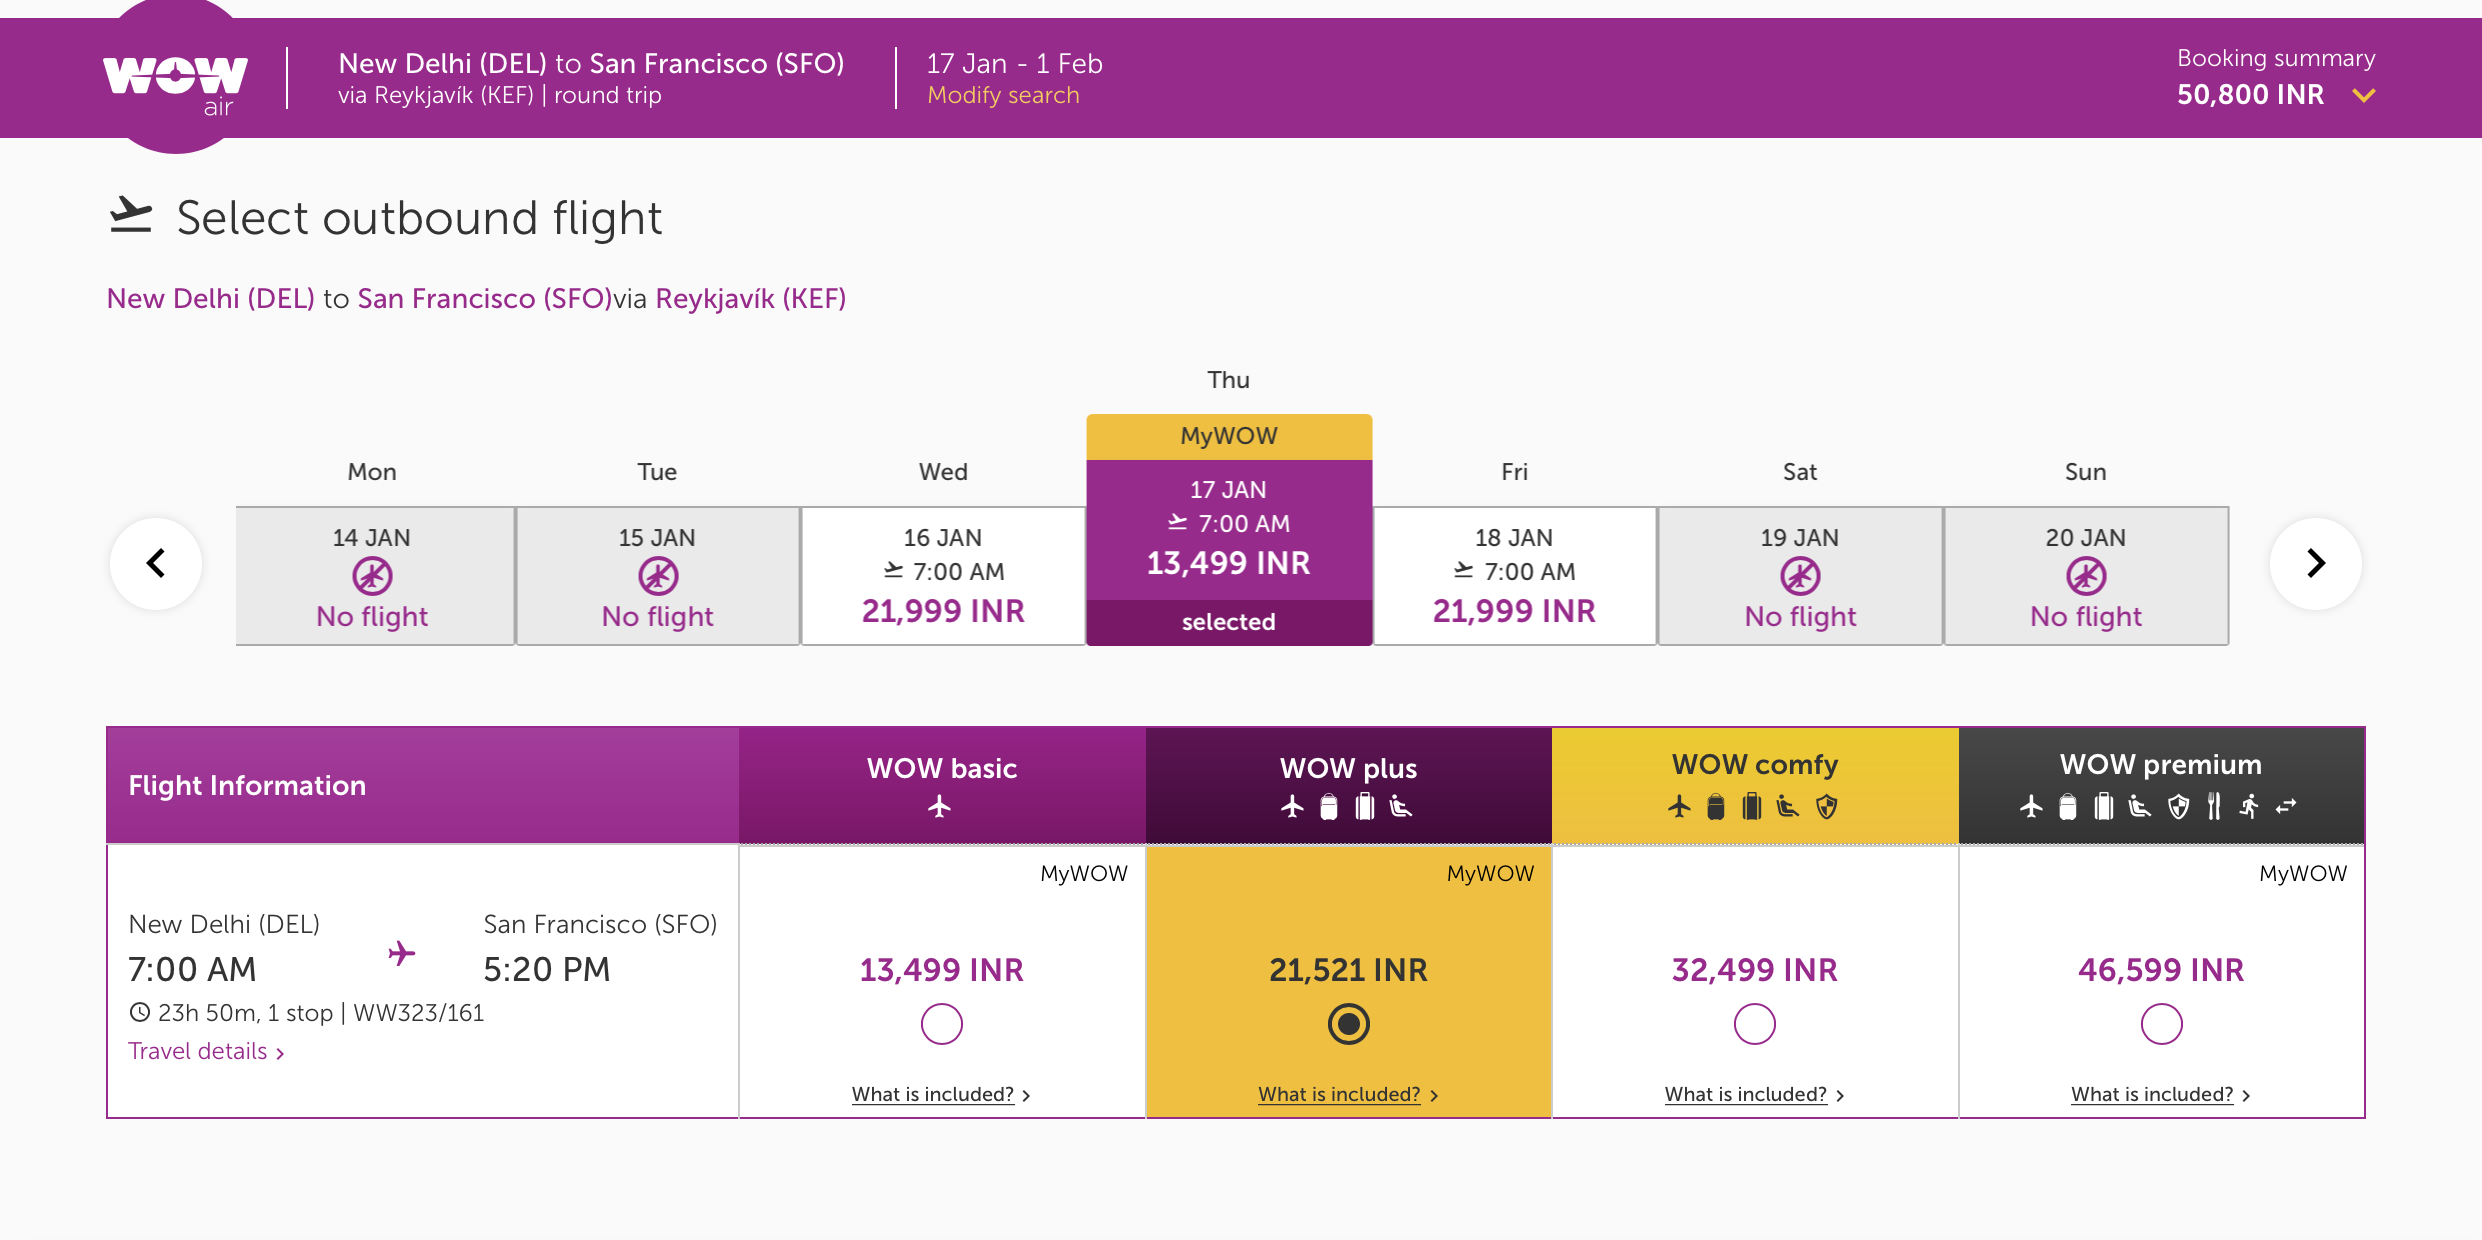This screenshot has height=1240, width=2482.
Task: Open What is included for WOW basic
Action: coord(941,1094)
